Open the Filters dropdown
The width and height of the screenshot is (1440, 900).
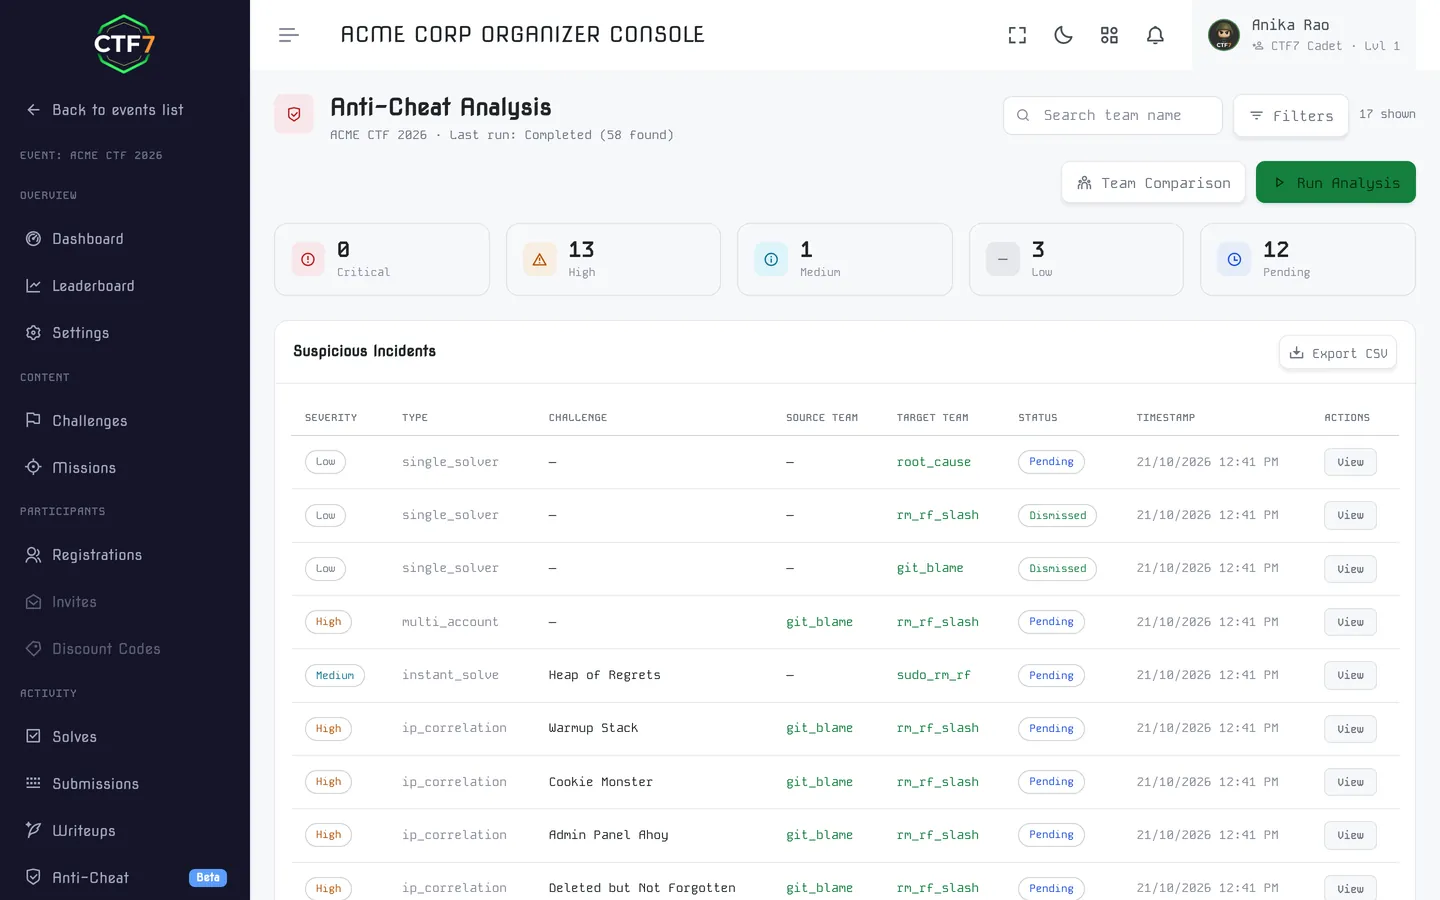[x=1290, y=116]
